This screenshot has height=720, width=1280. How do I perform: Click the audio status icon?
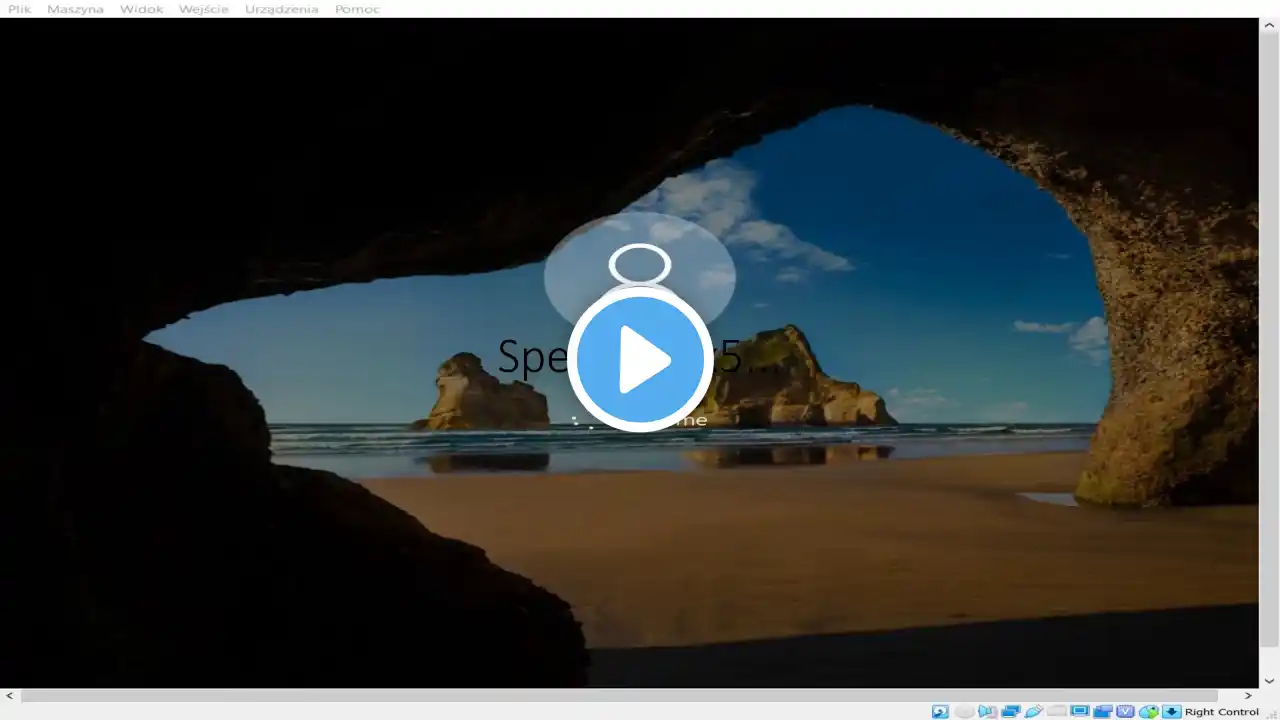click(987, 712)
